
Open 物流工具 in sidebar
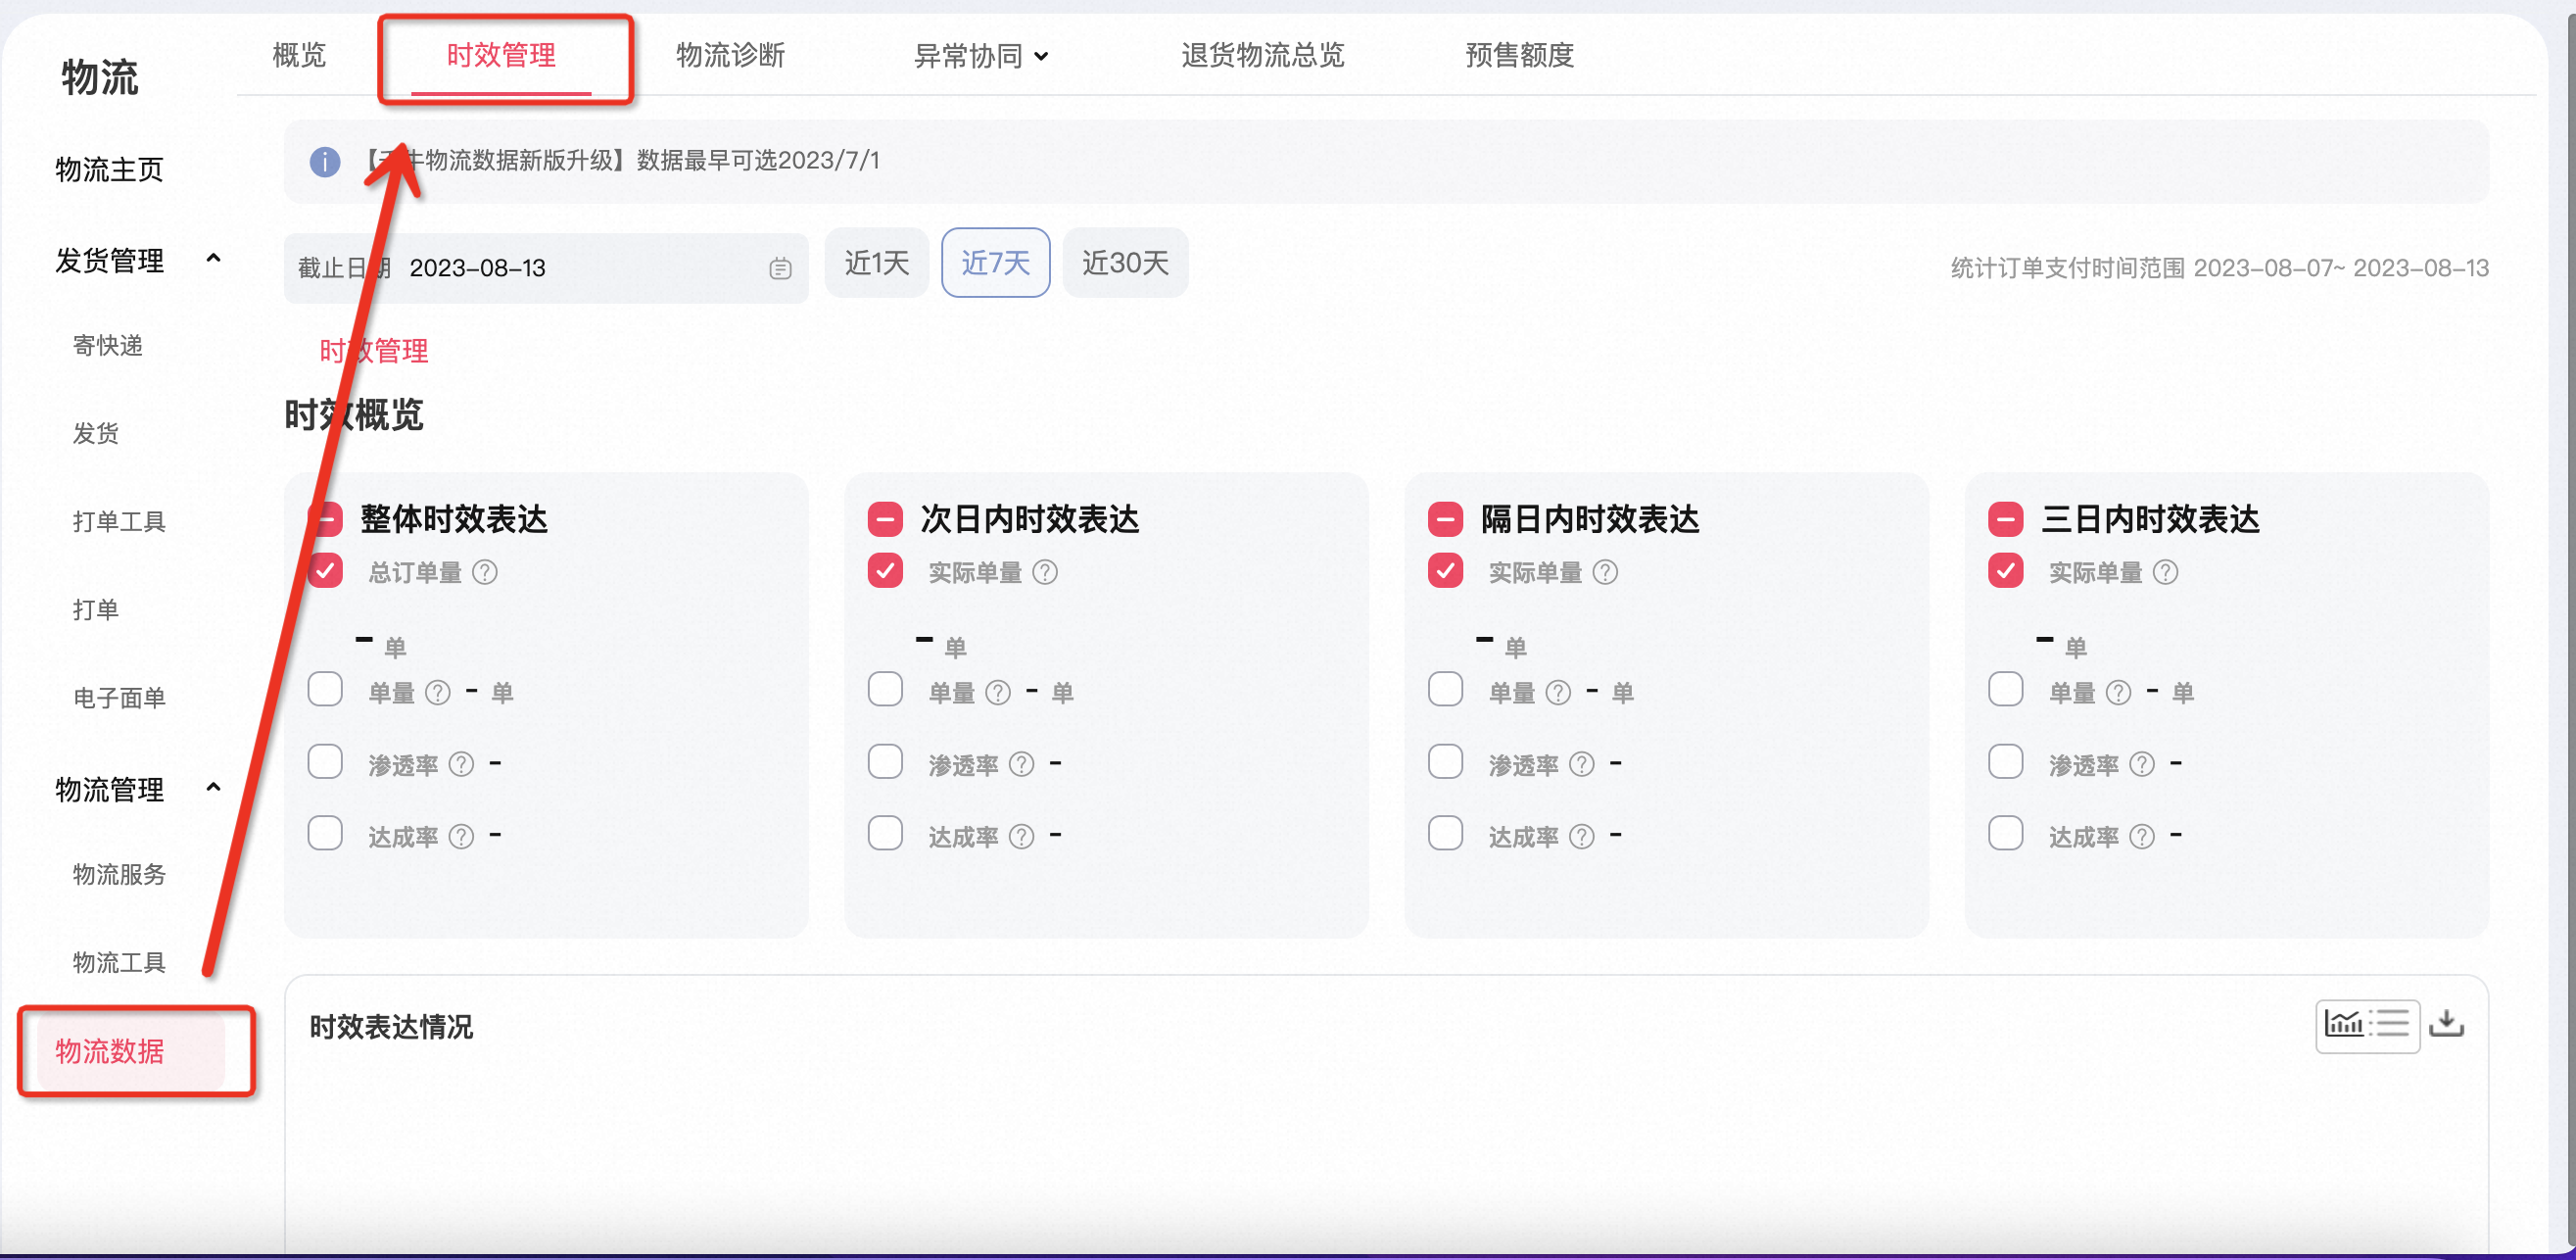coord(118,963)
